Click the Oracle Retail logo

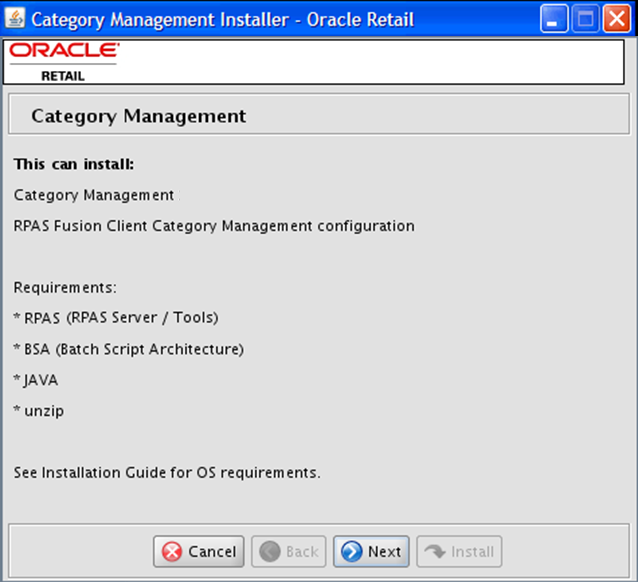coord(64,62)
